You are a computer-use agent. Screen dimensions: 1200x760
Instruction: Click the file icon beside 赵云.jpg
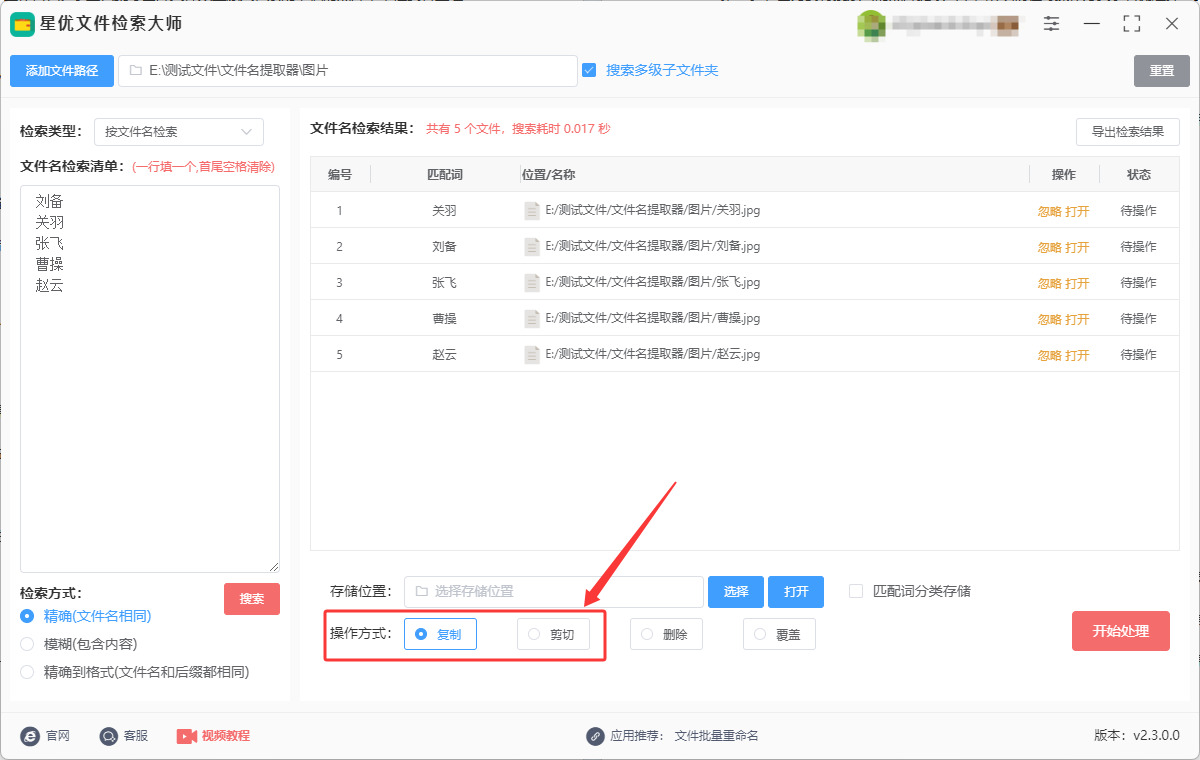[532, 355]
